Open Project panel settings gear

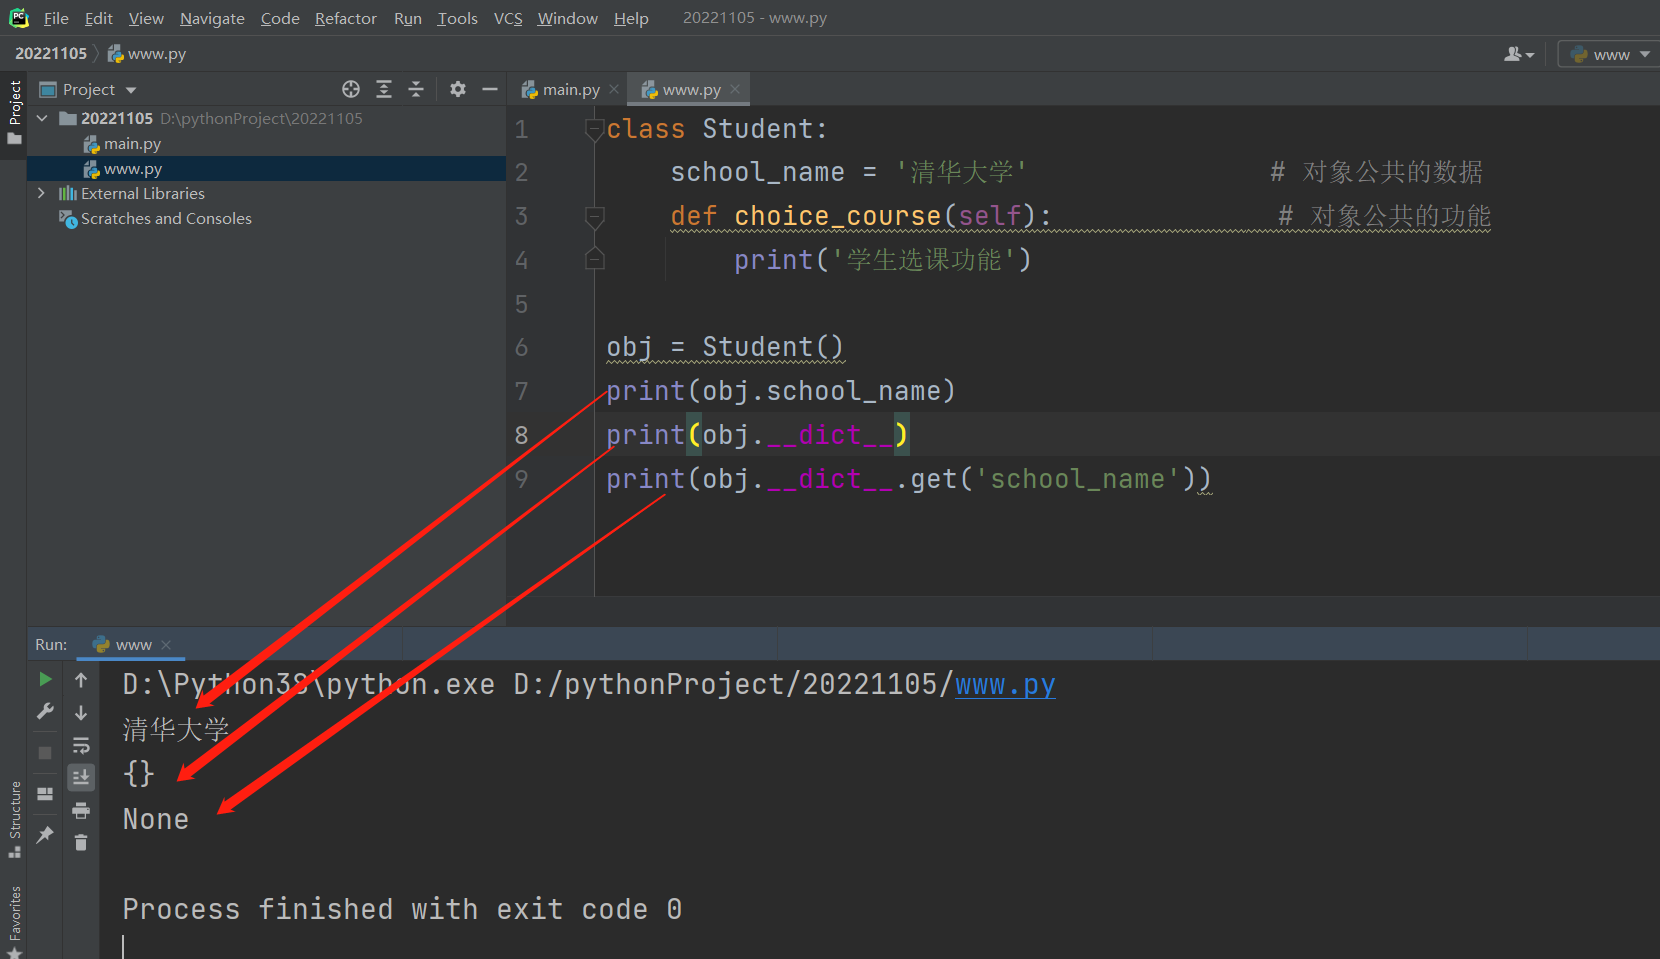(x=458, y=90)
